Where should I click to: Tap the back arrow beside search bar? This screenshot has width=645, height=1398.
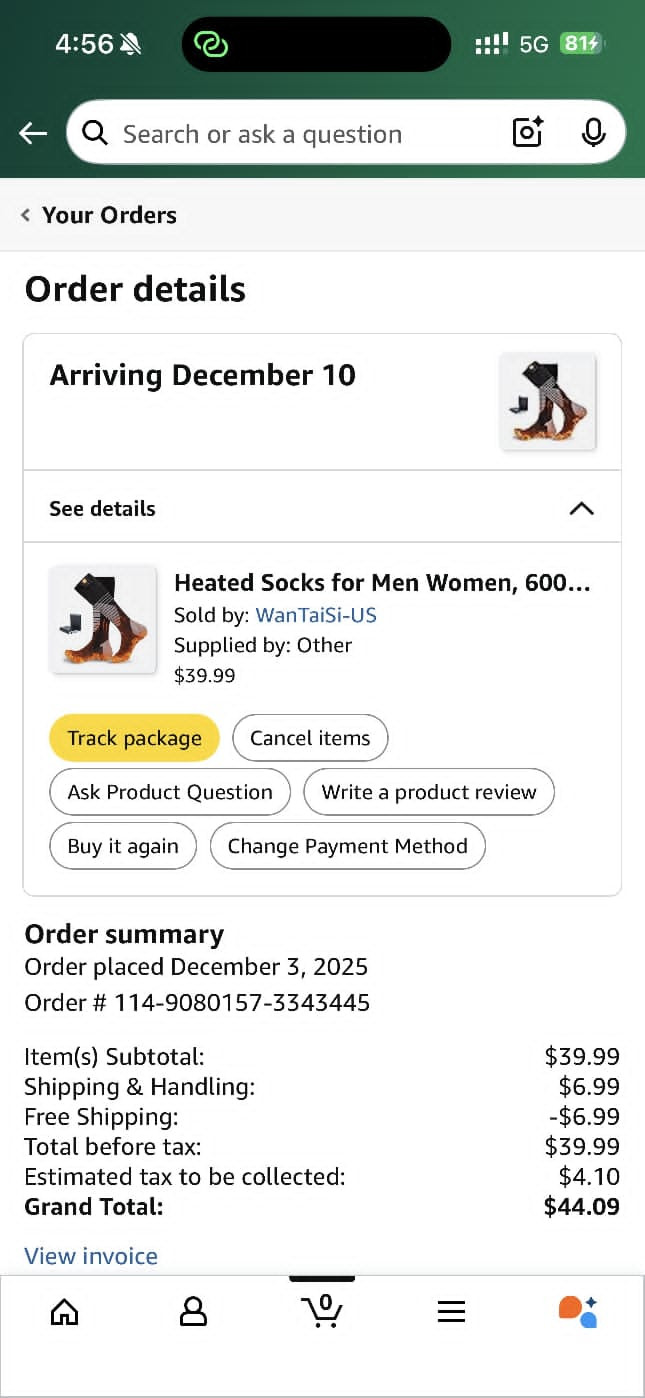tap(33, 133)
